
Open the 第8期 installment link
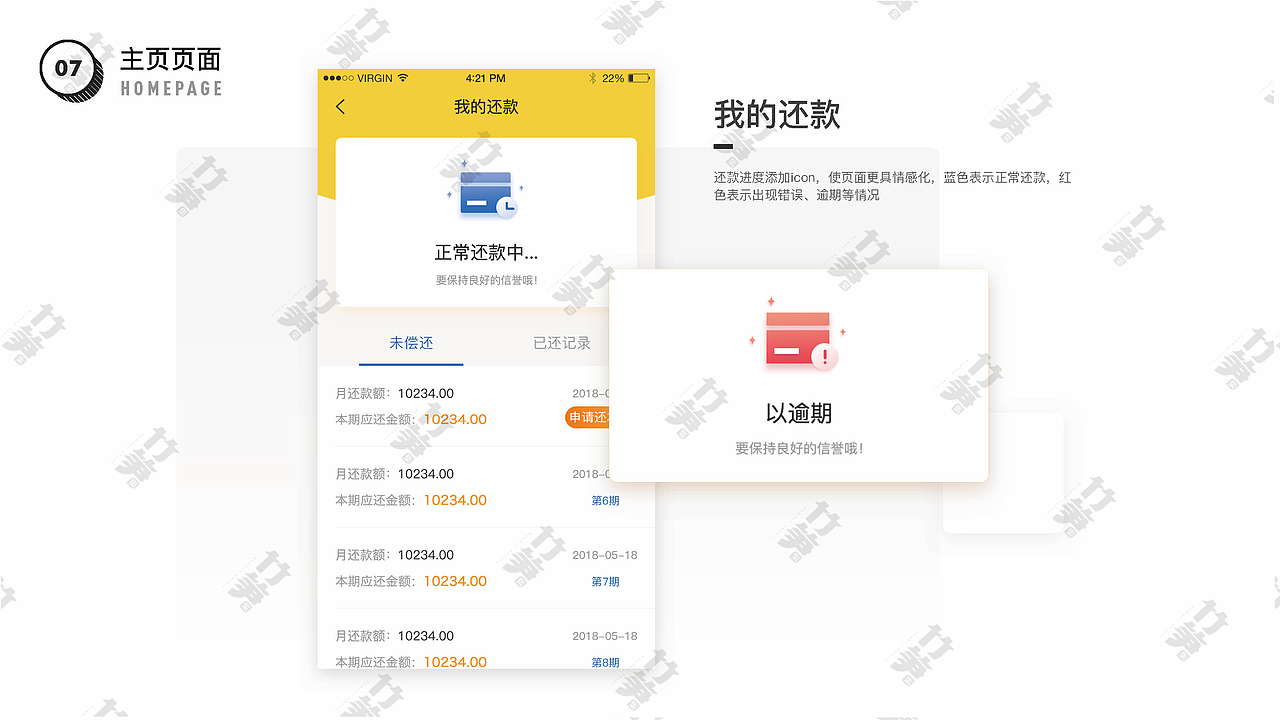click(607, 662)
